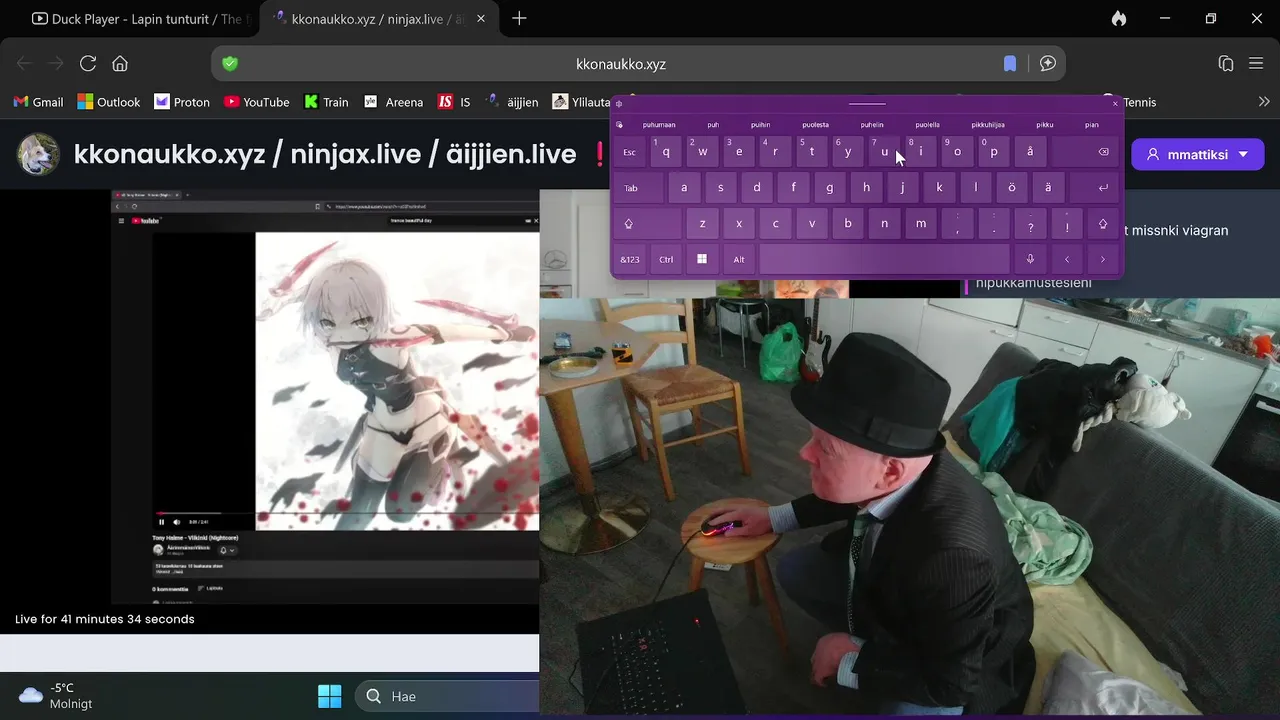1280x720 pixels.
Task: Choose the suggestion 'puolesta'
Action: coord(815,125)
